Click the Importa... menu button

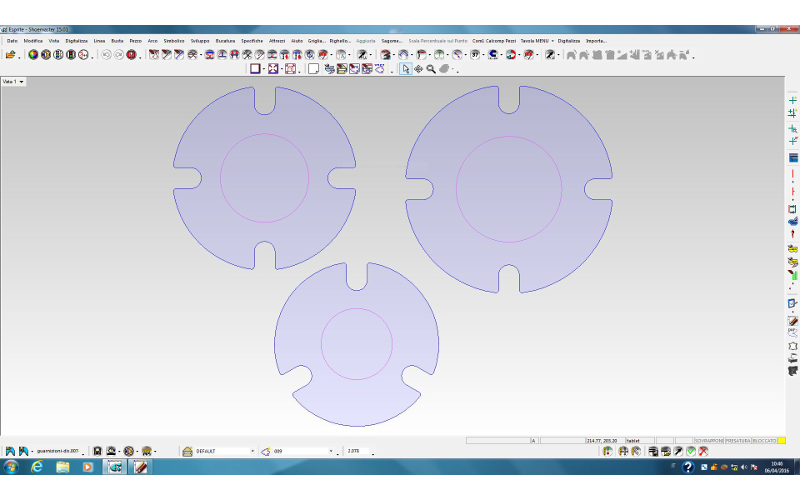tap(596, 40)
